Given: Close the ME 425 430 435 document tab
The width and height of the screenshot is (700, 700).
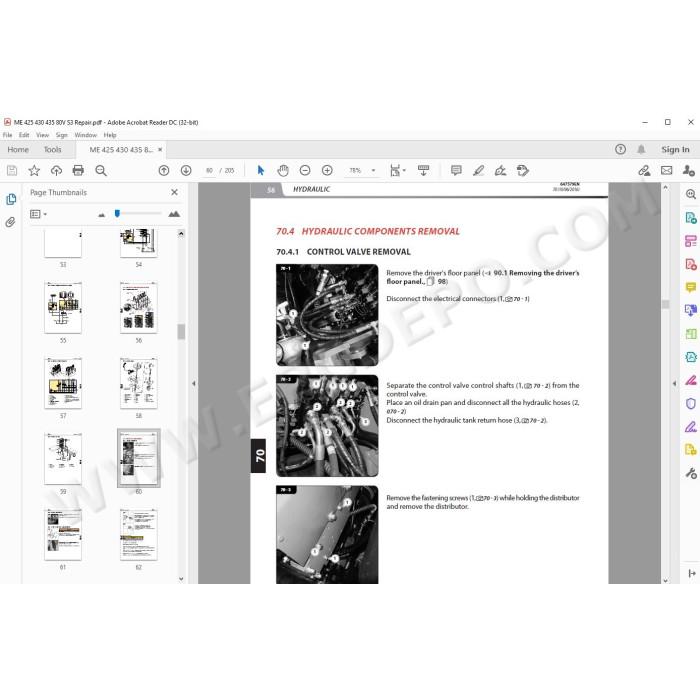Looking at the screenshot, I should pyautogui.click(x=160, y=150).
